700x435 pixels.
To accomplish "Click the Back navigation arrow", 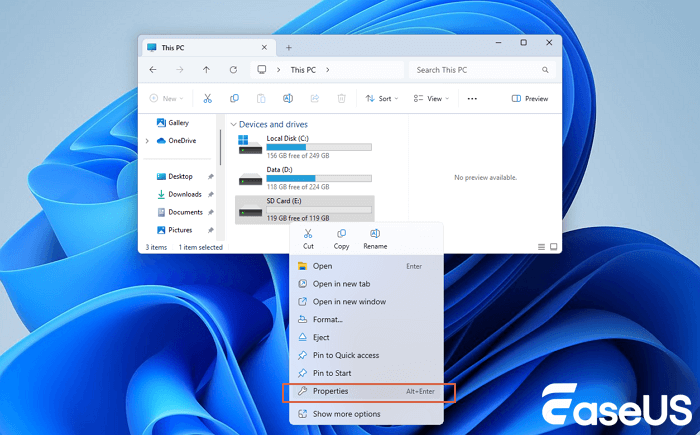I will point(153,70).
